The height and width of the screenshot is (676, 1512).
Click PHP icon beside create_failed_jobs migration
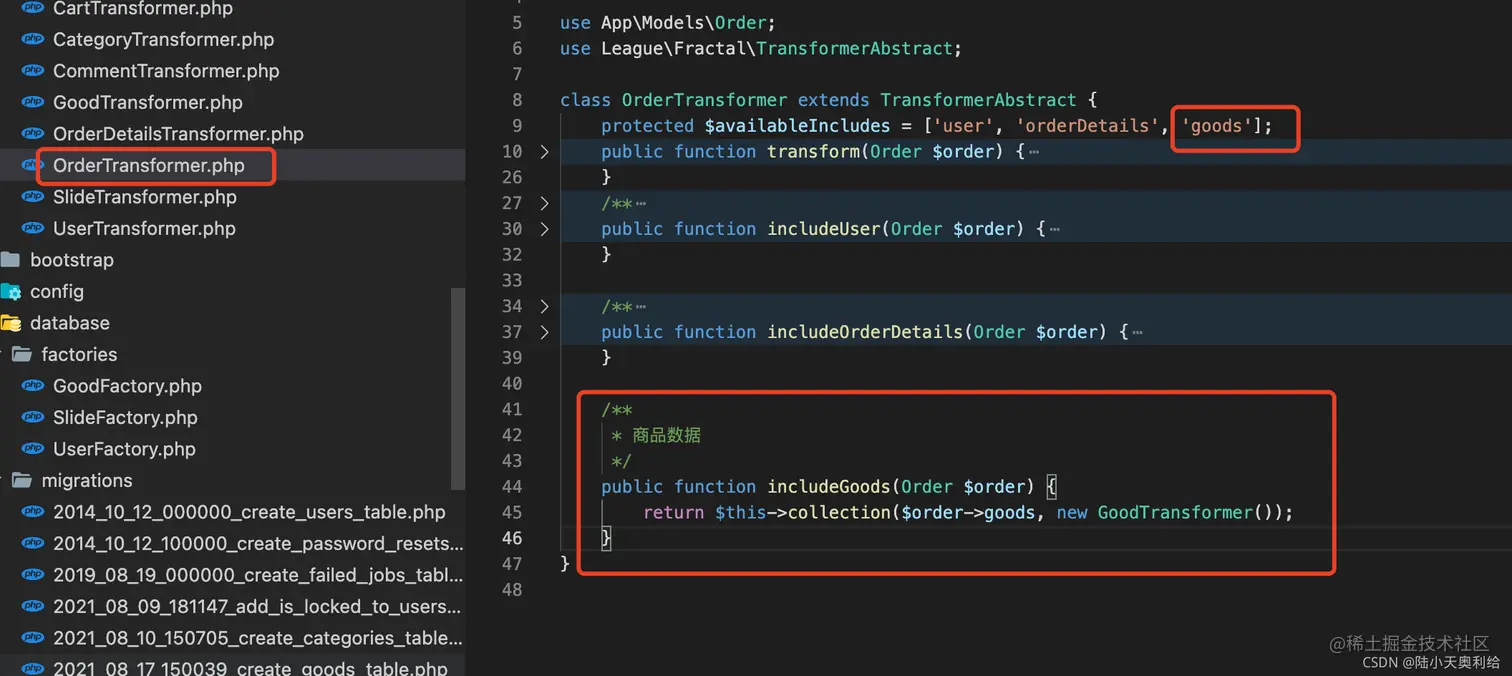pos(33,575)
